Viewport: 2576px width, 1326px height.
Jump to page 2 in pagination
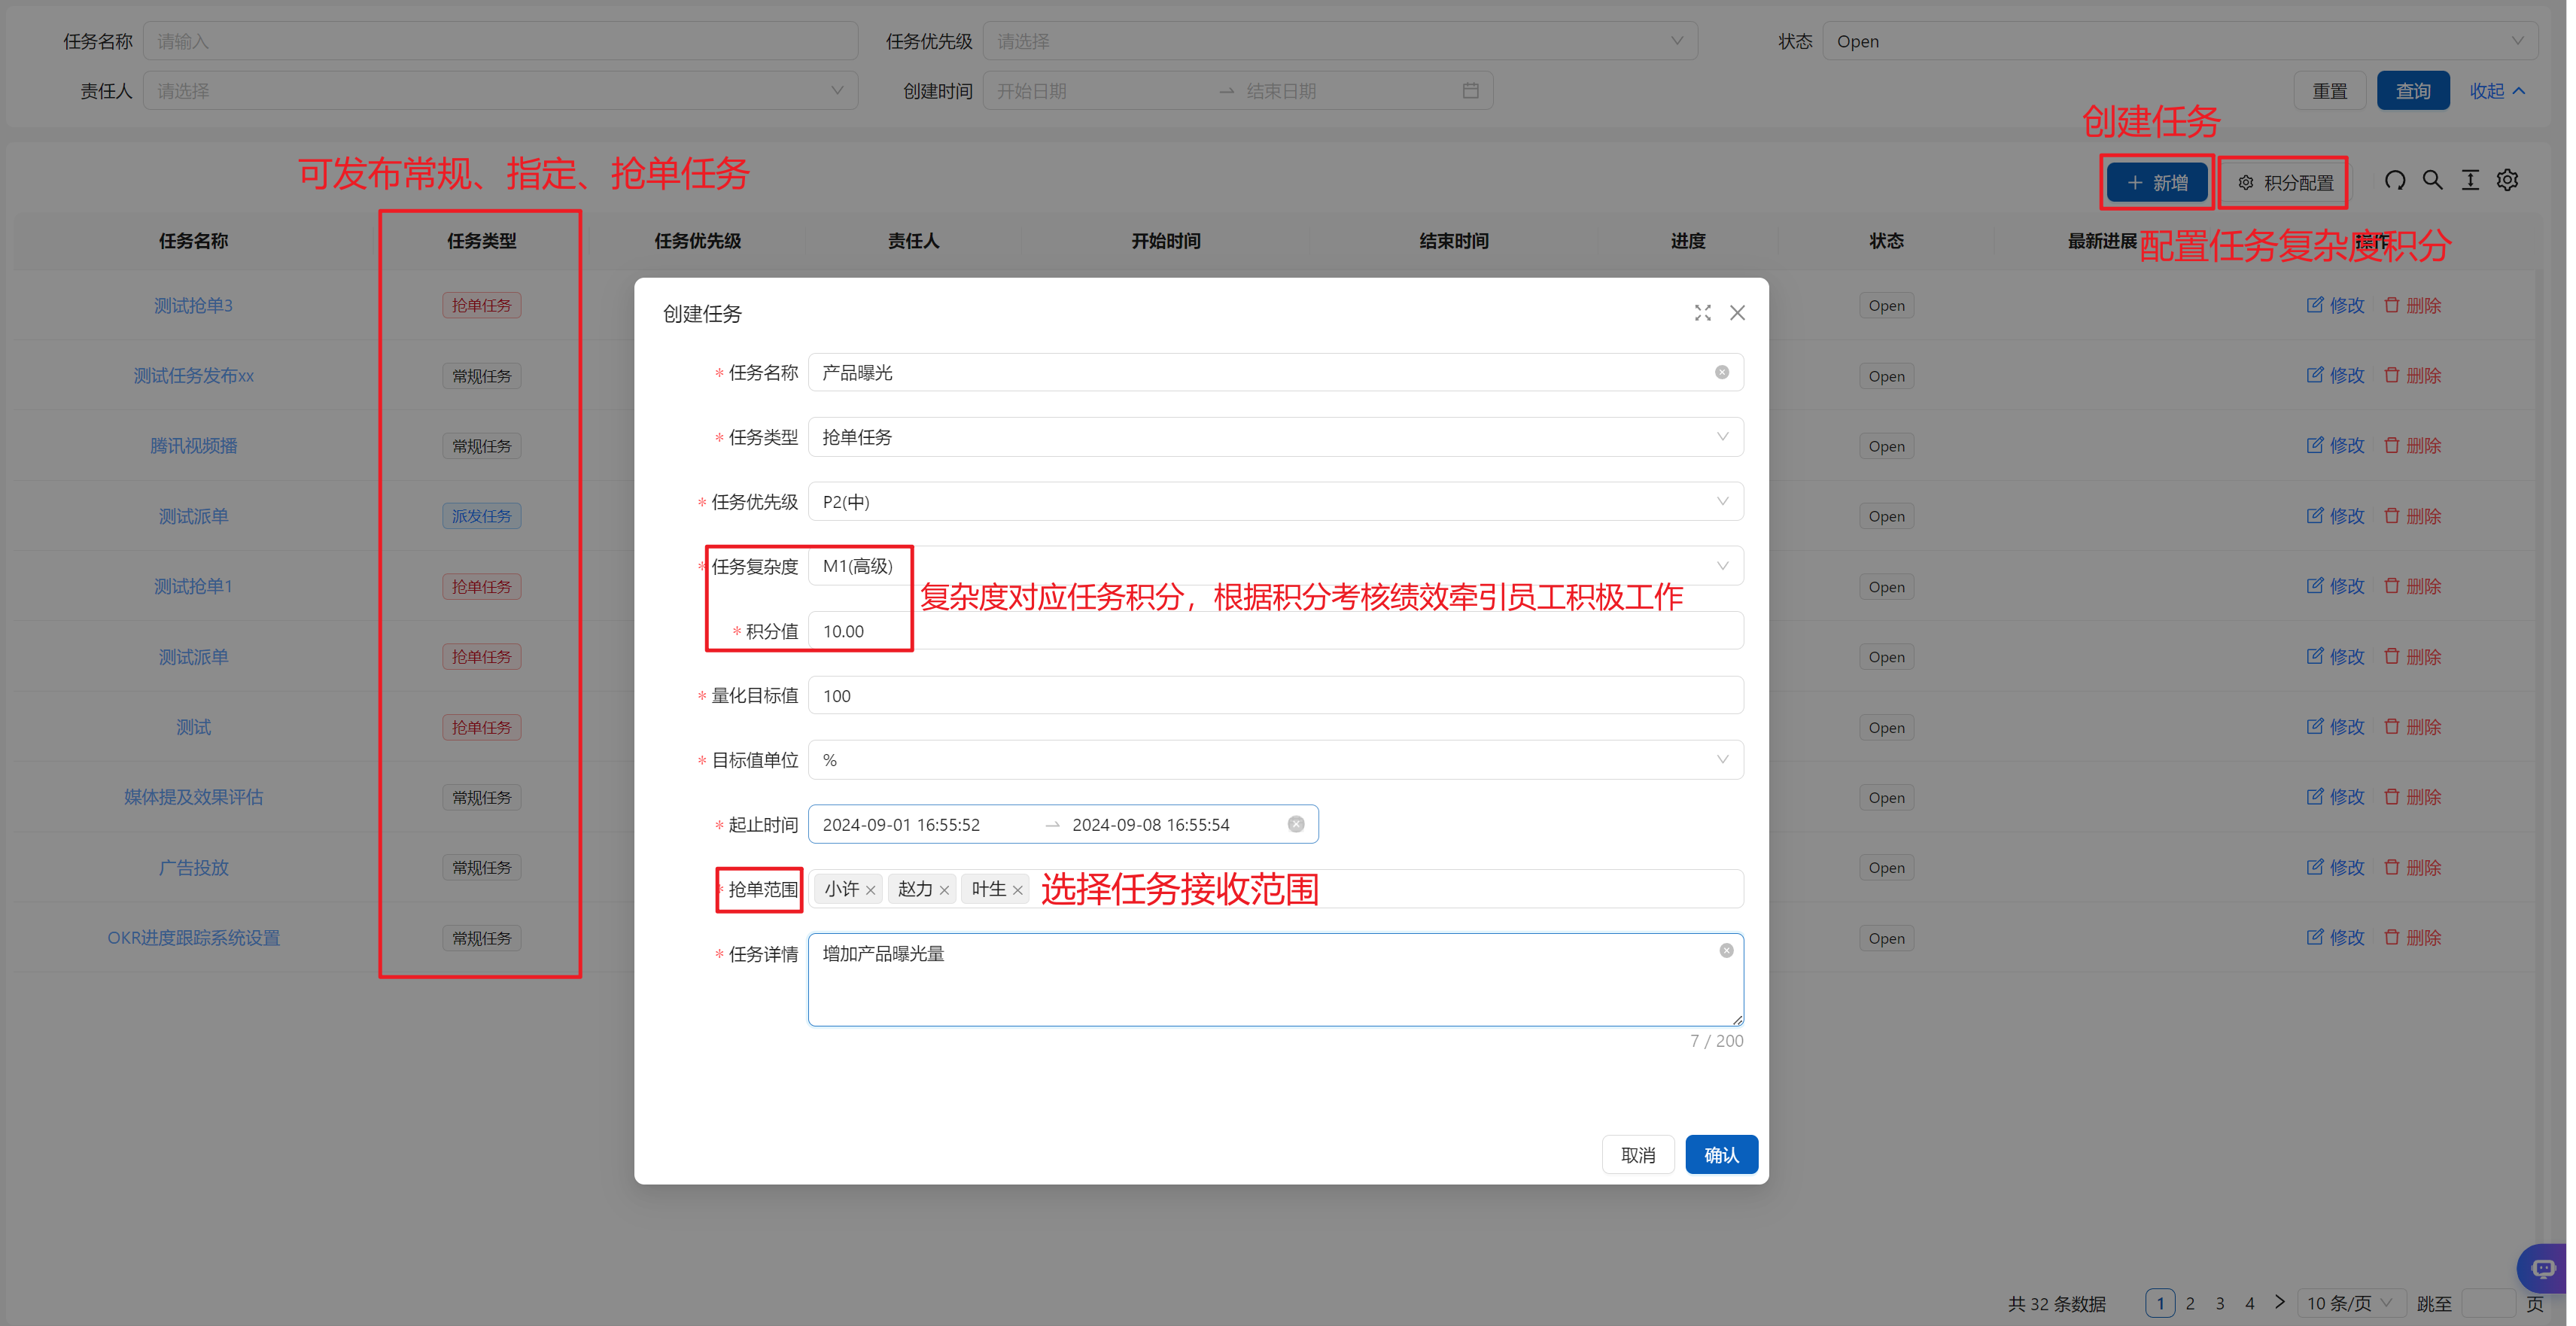coord(2190,1303)
